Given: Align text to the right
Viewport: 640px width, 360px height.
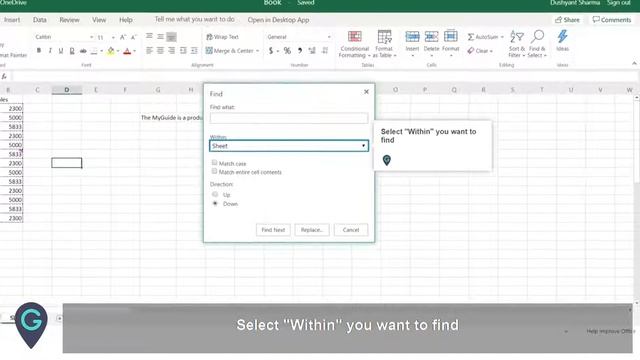Looking at the screenshot, I should click(x=171, y=51).
